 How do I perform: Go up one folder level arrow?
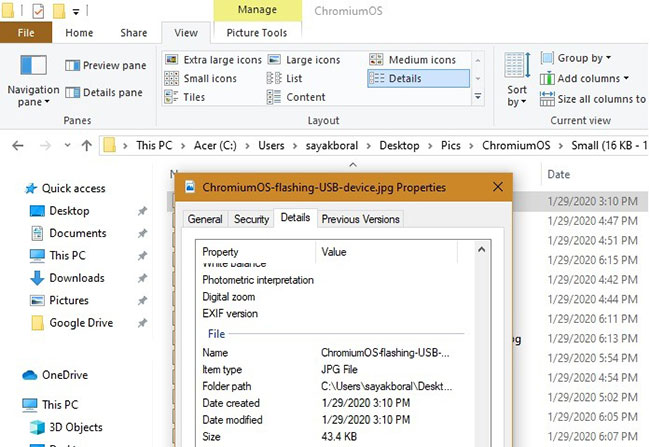coord(86,146)
